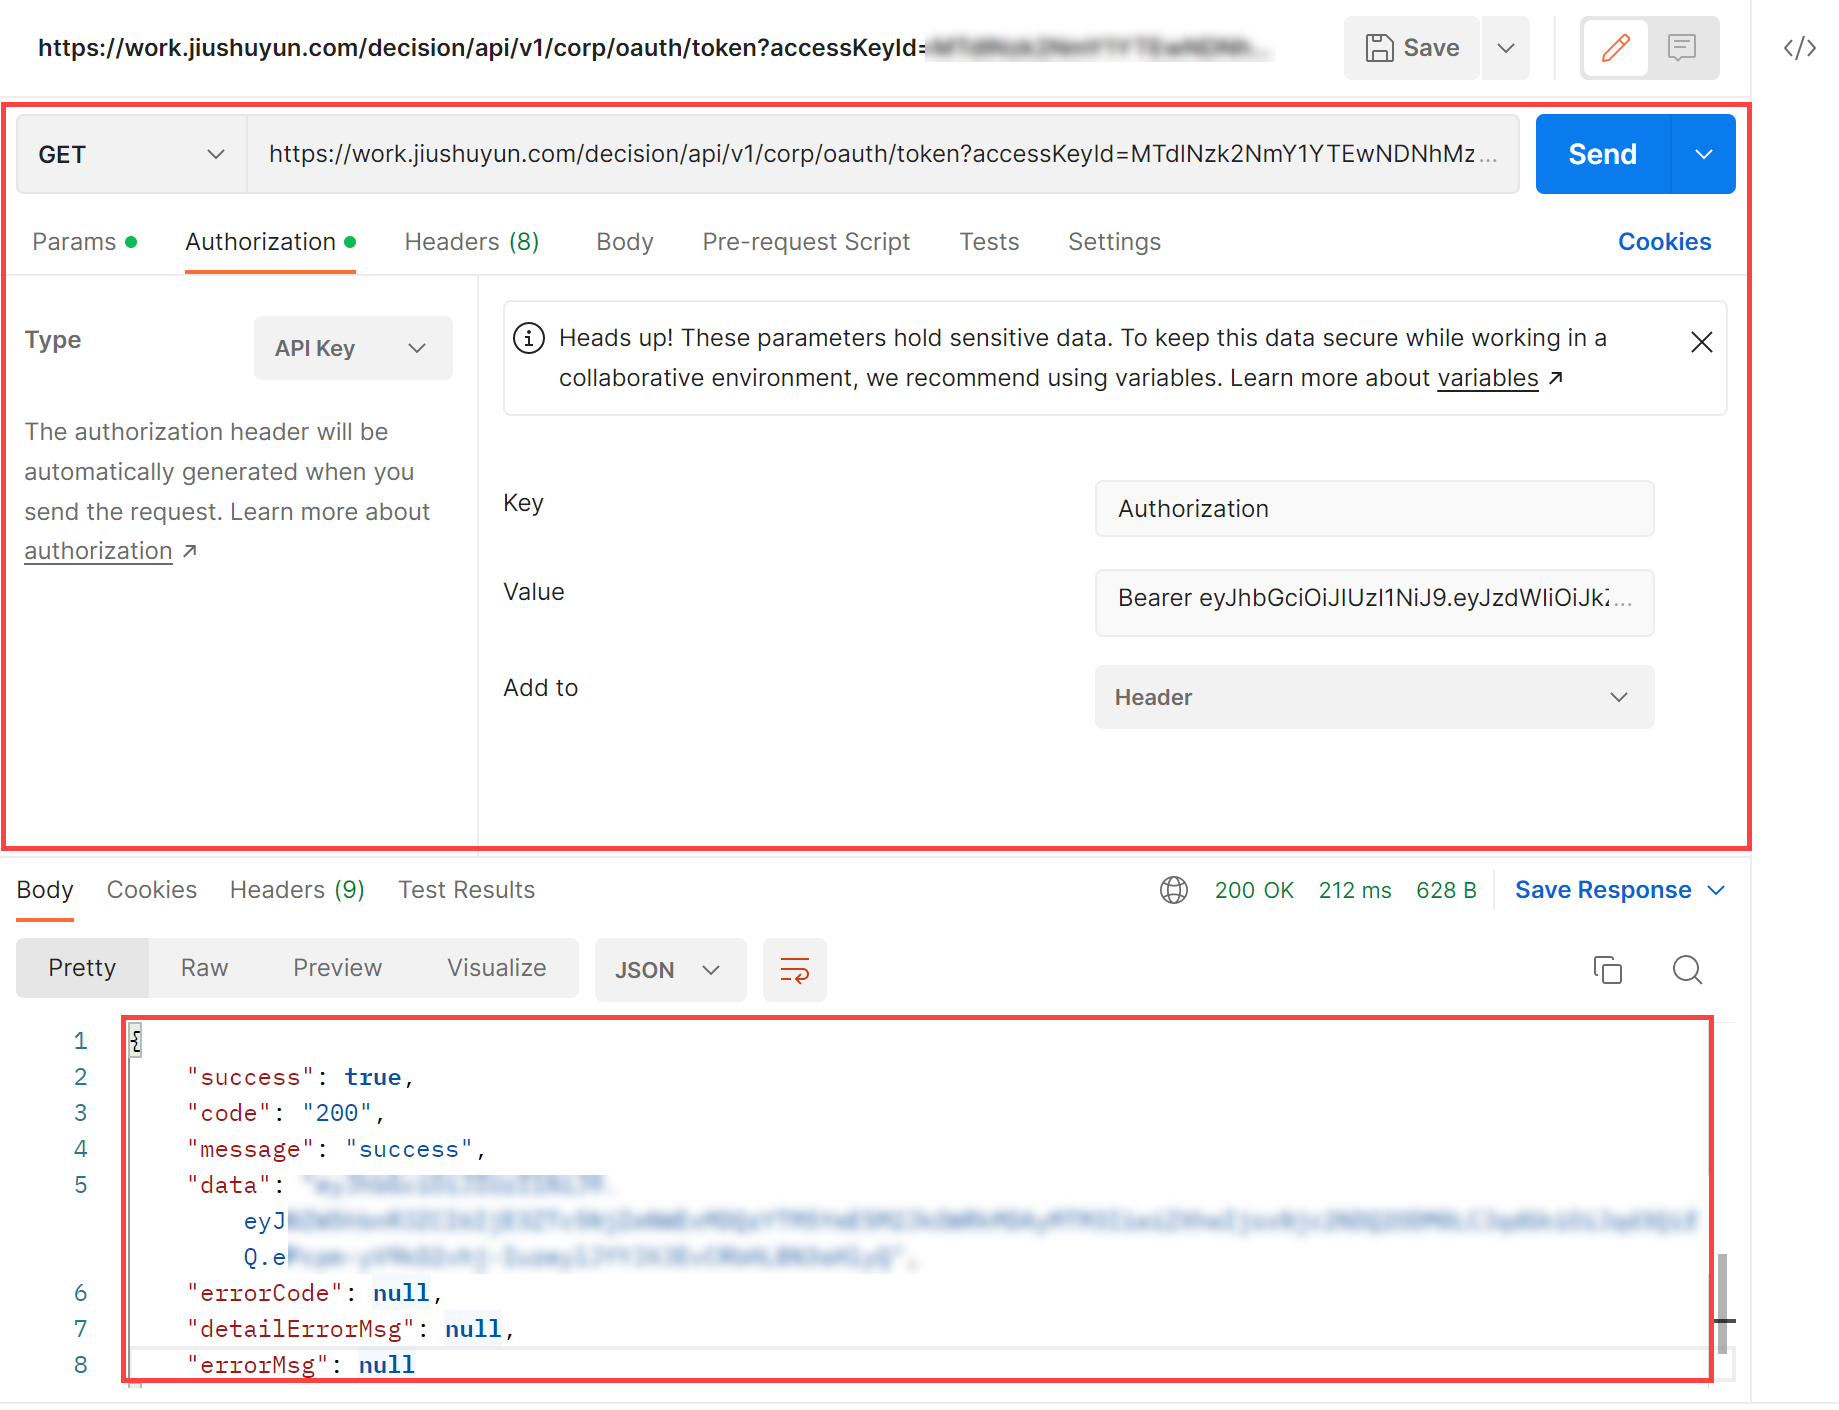
Task: Switch to the Preview view
Action: coord(337,968)
